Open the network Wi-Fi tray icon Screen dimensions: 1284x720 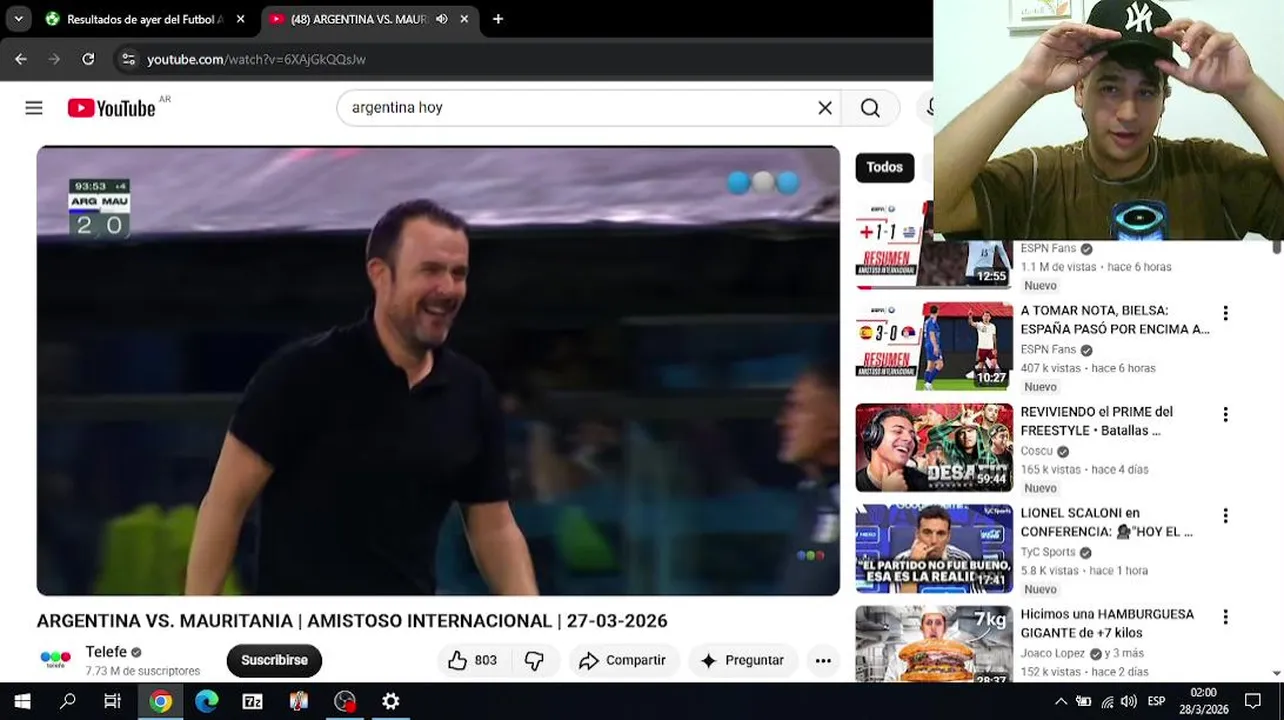pyautogui.click(x=1107, y=702)
